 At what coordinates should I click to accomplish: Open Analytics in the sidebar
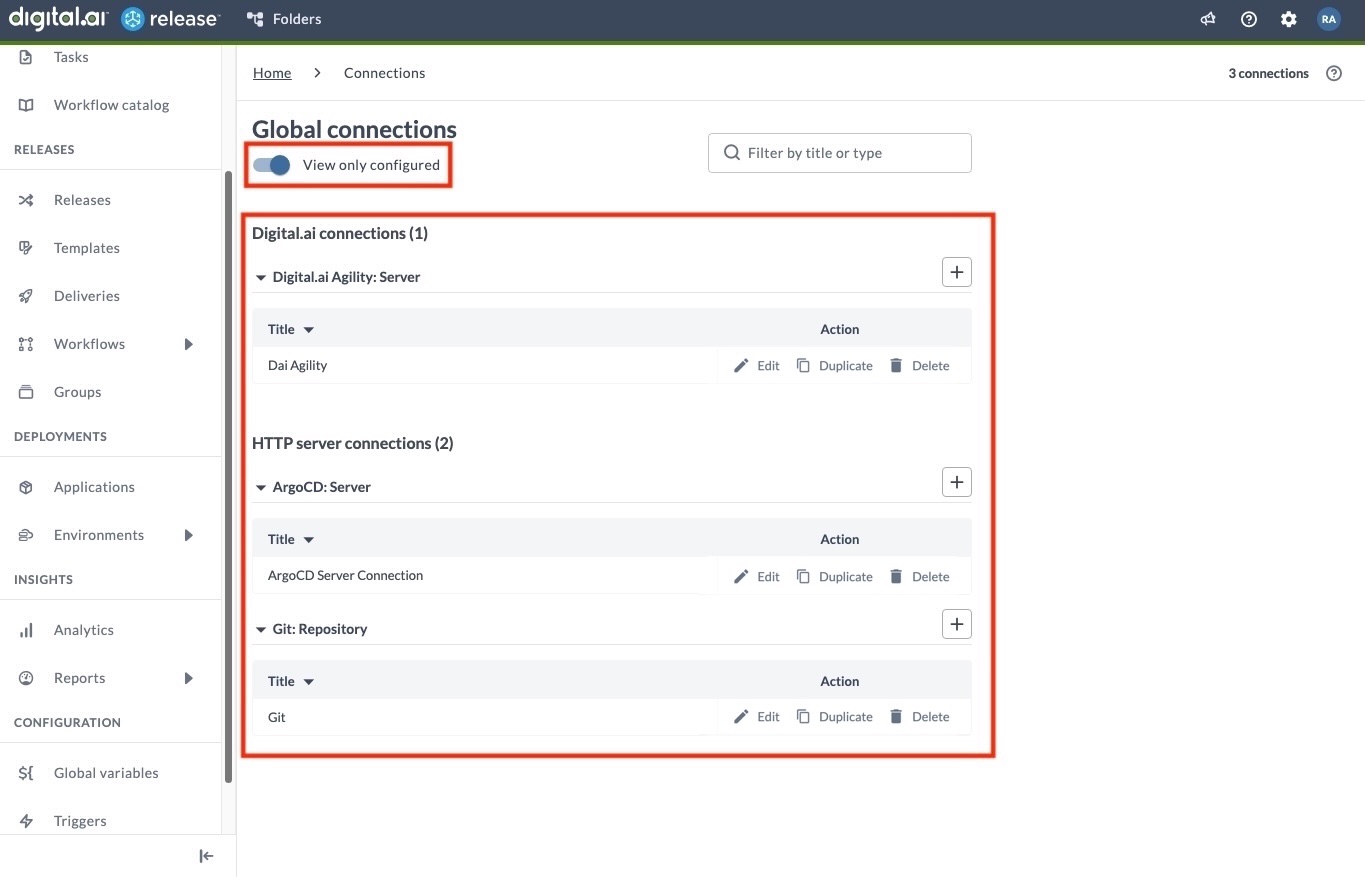(84, 630)
